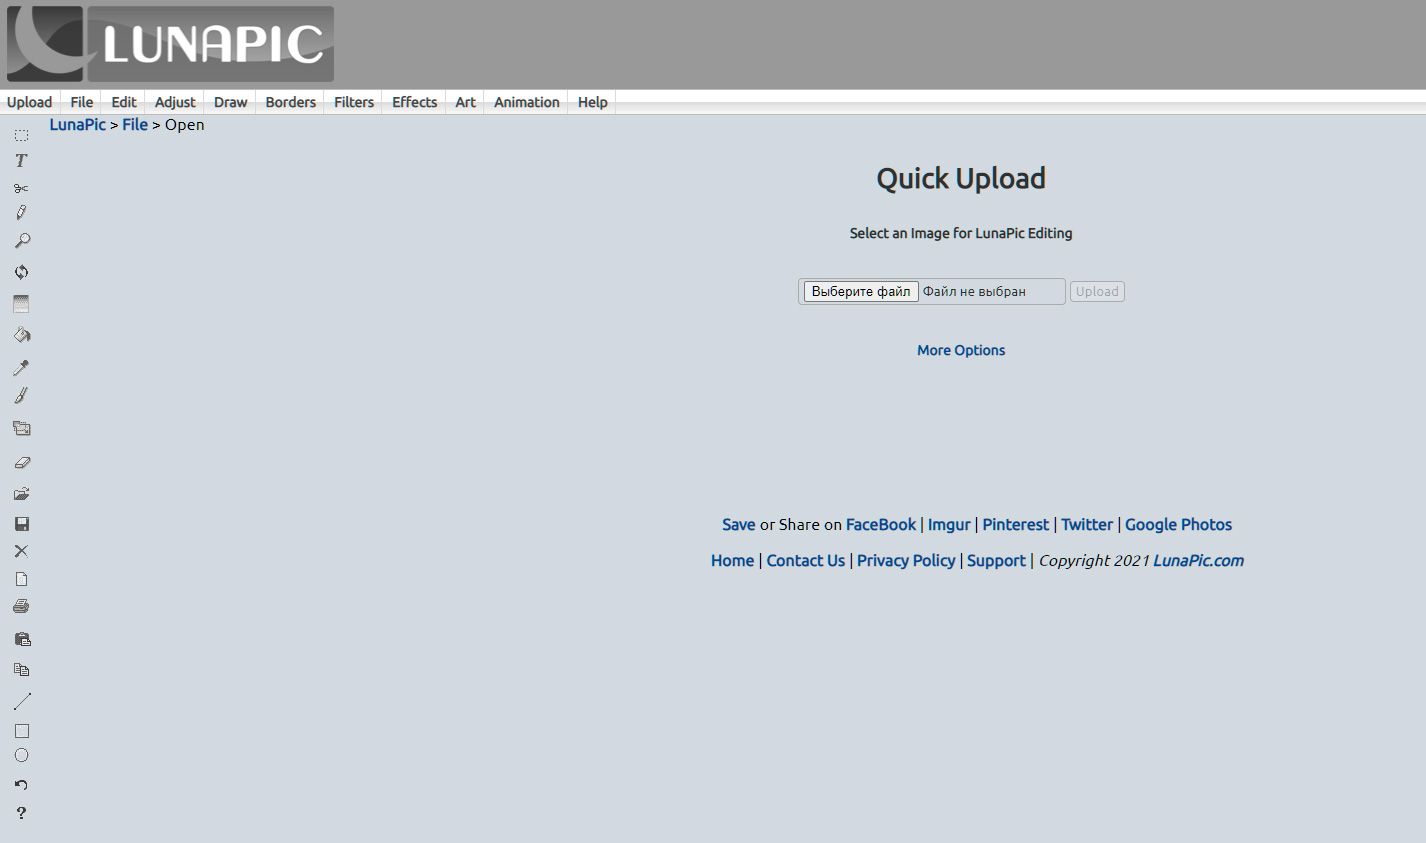Open the Edit menu
1426x843 pixels.
click(124, 102)
